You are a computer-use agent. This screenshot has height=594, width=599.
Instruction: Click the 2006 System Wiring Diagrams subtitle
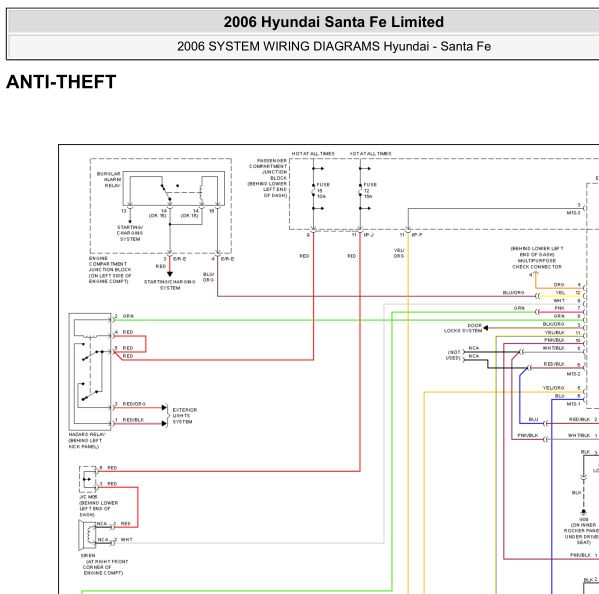pos(333,46)
